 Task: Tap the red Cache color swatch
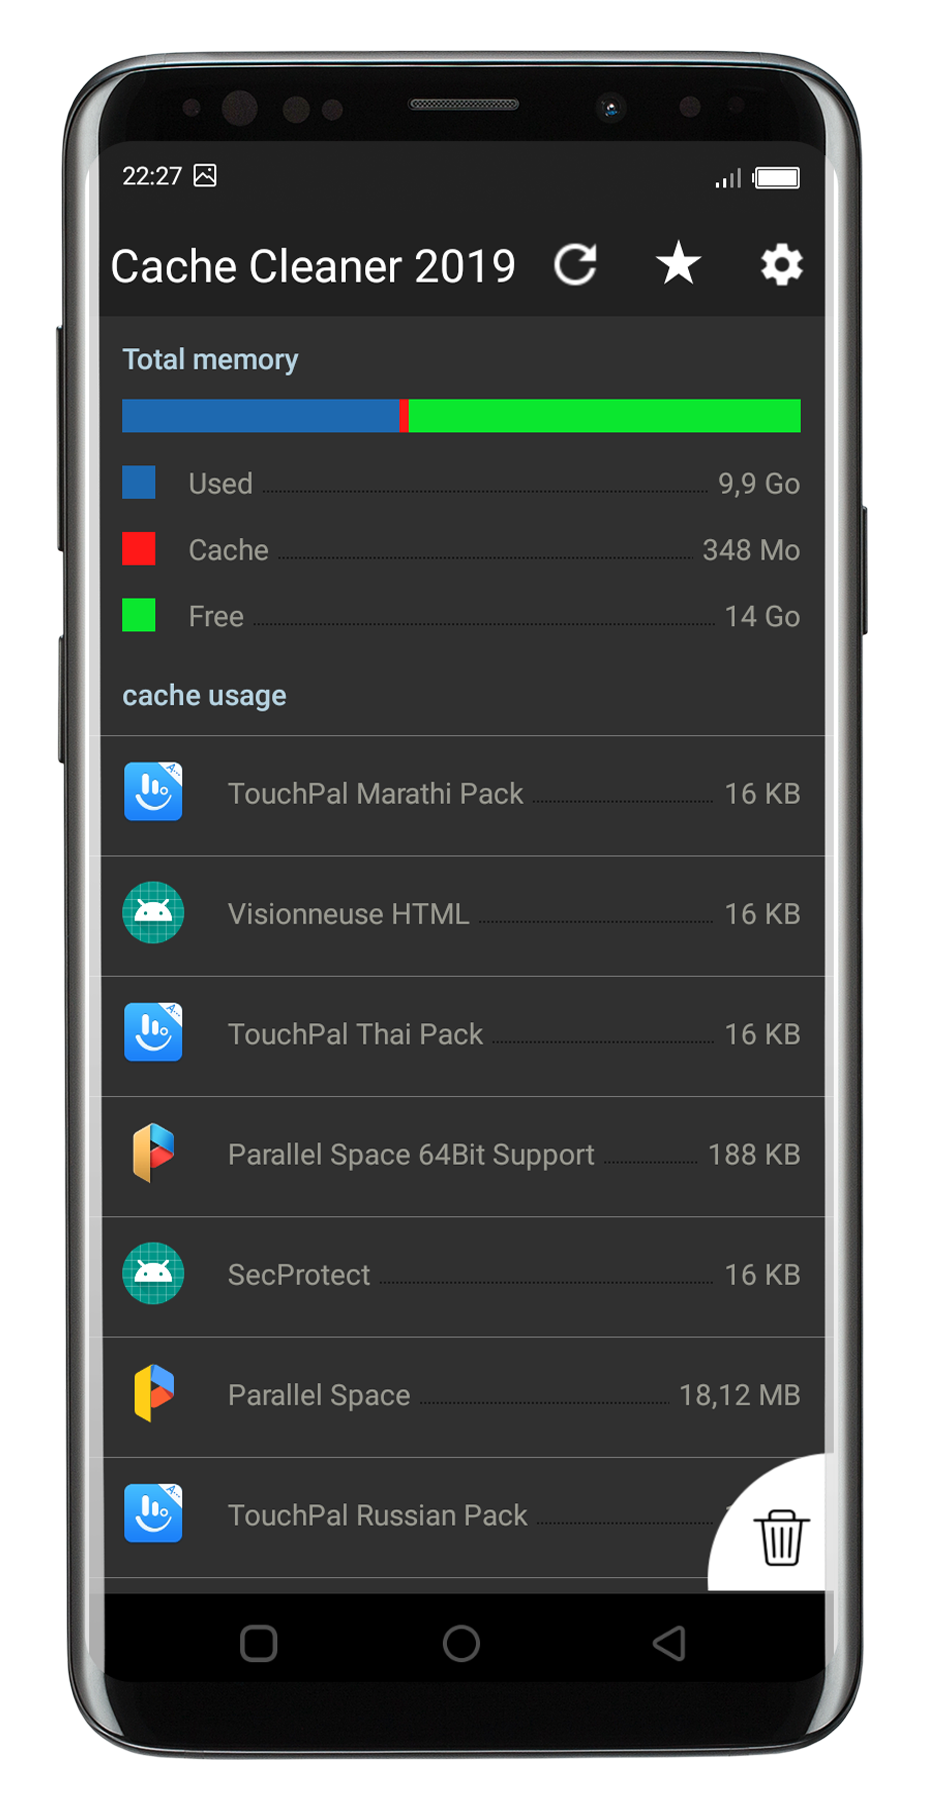point(139,549)
